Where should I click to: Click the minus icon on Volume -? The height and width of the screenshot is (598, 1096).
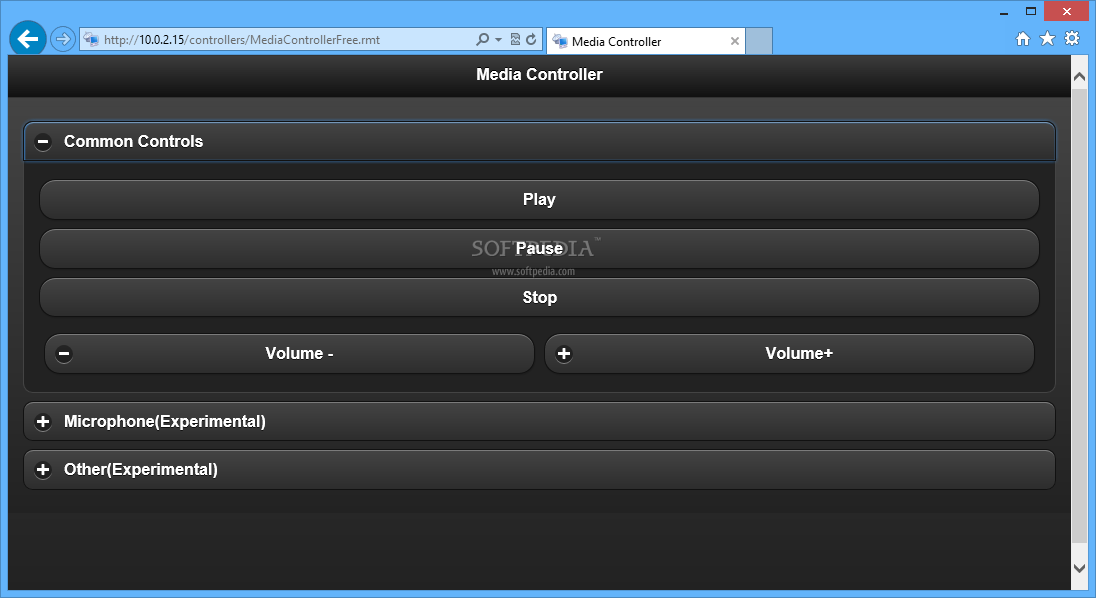point(64,353)
